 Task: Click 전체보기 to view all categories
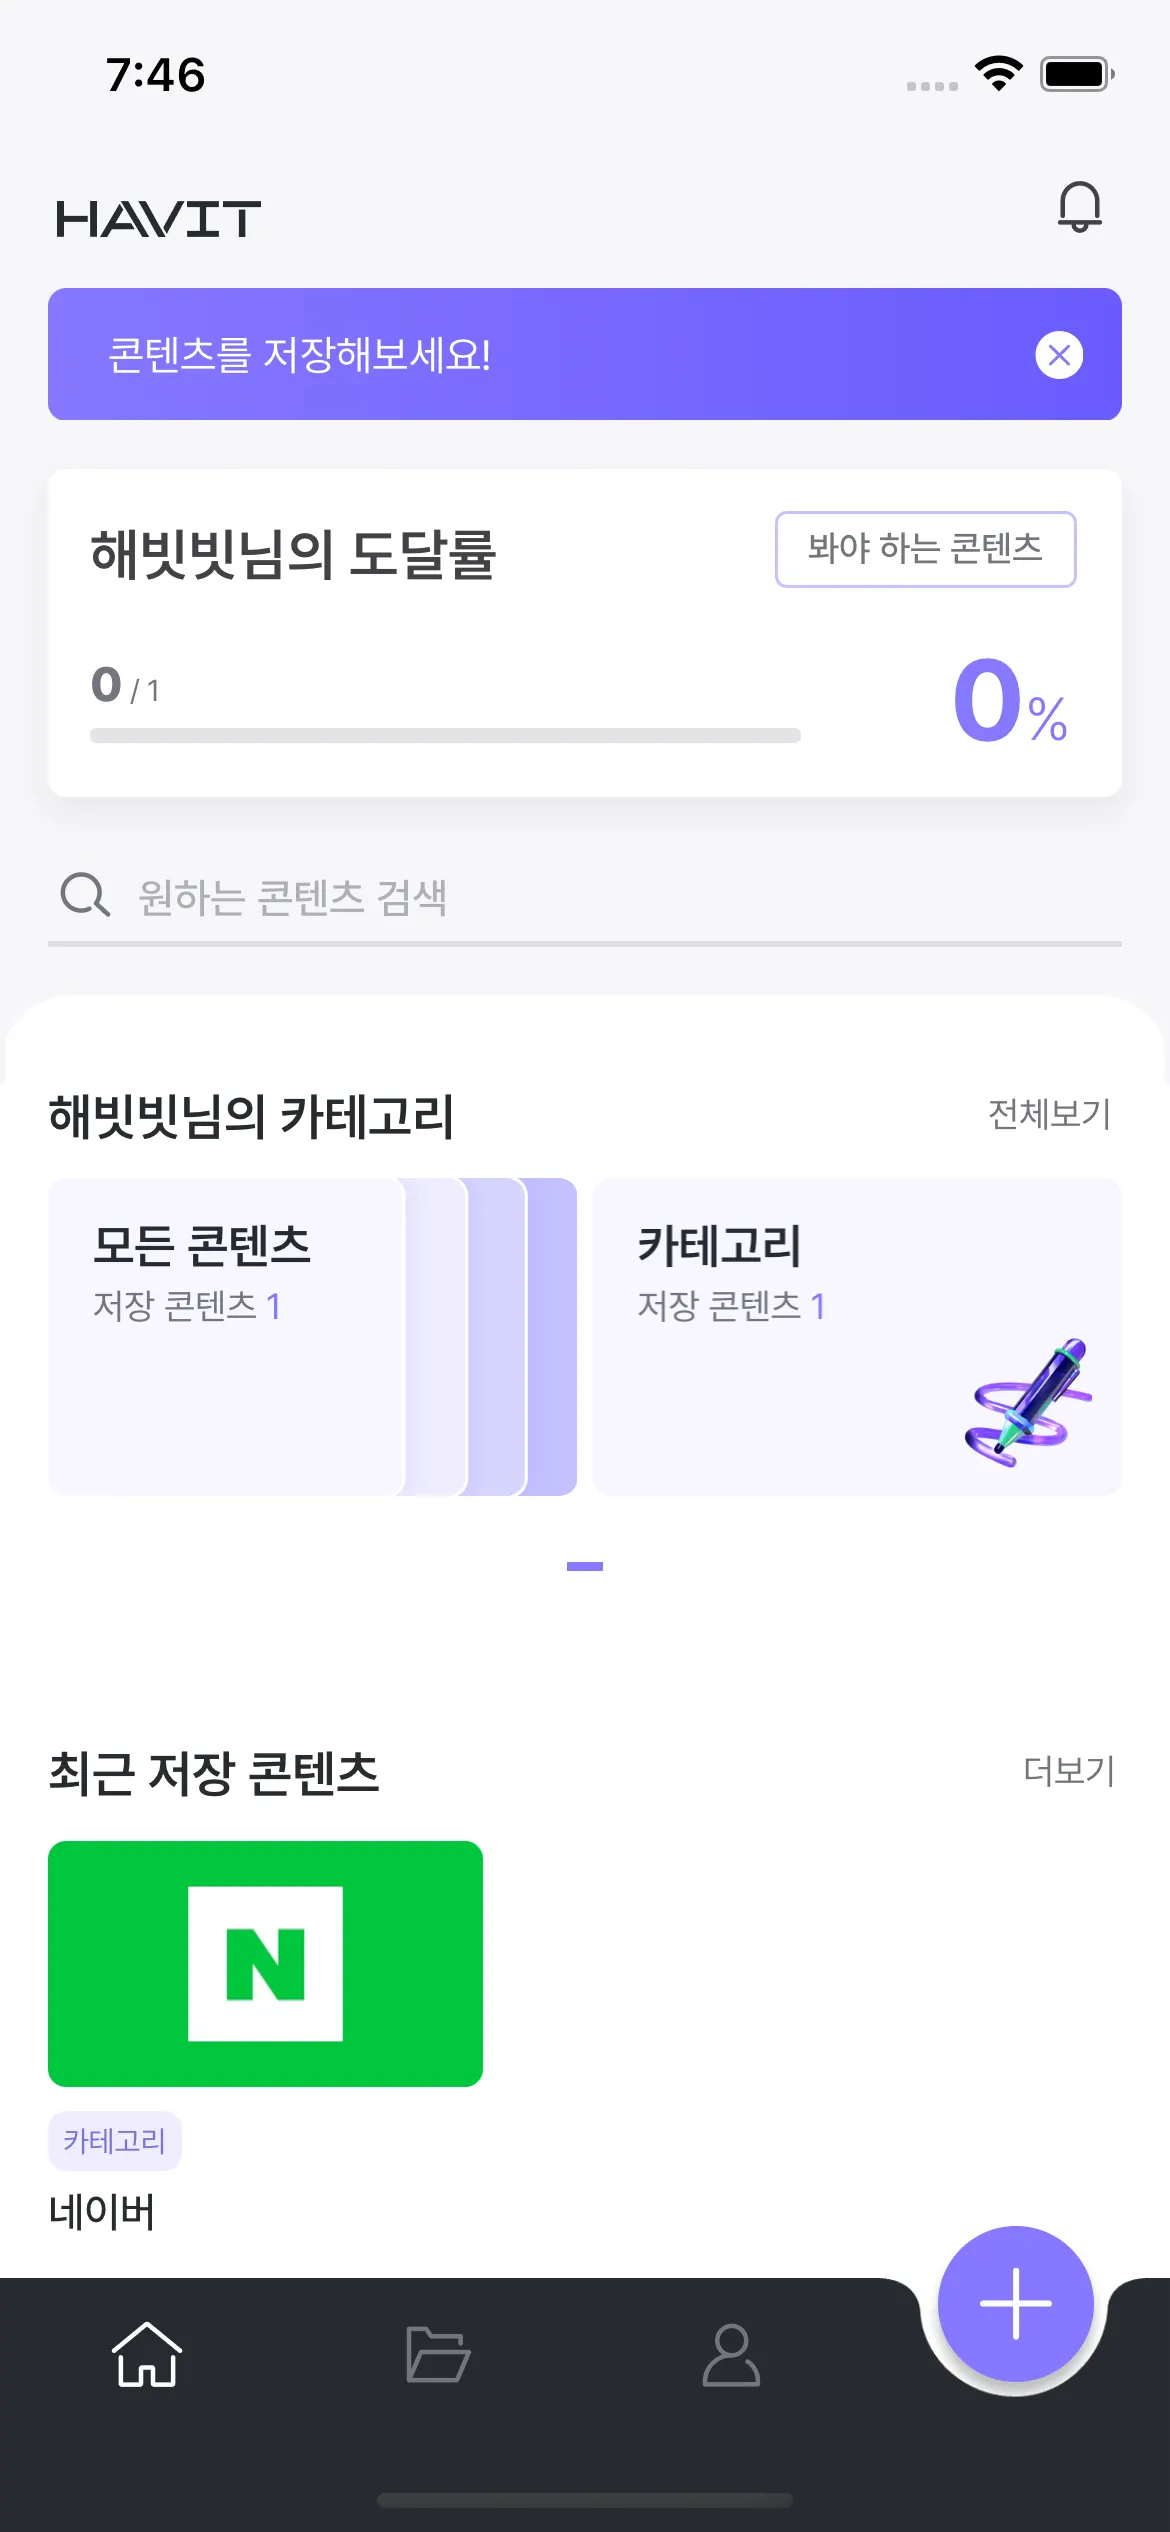pyautogui.click(x=1049, y=1114)
